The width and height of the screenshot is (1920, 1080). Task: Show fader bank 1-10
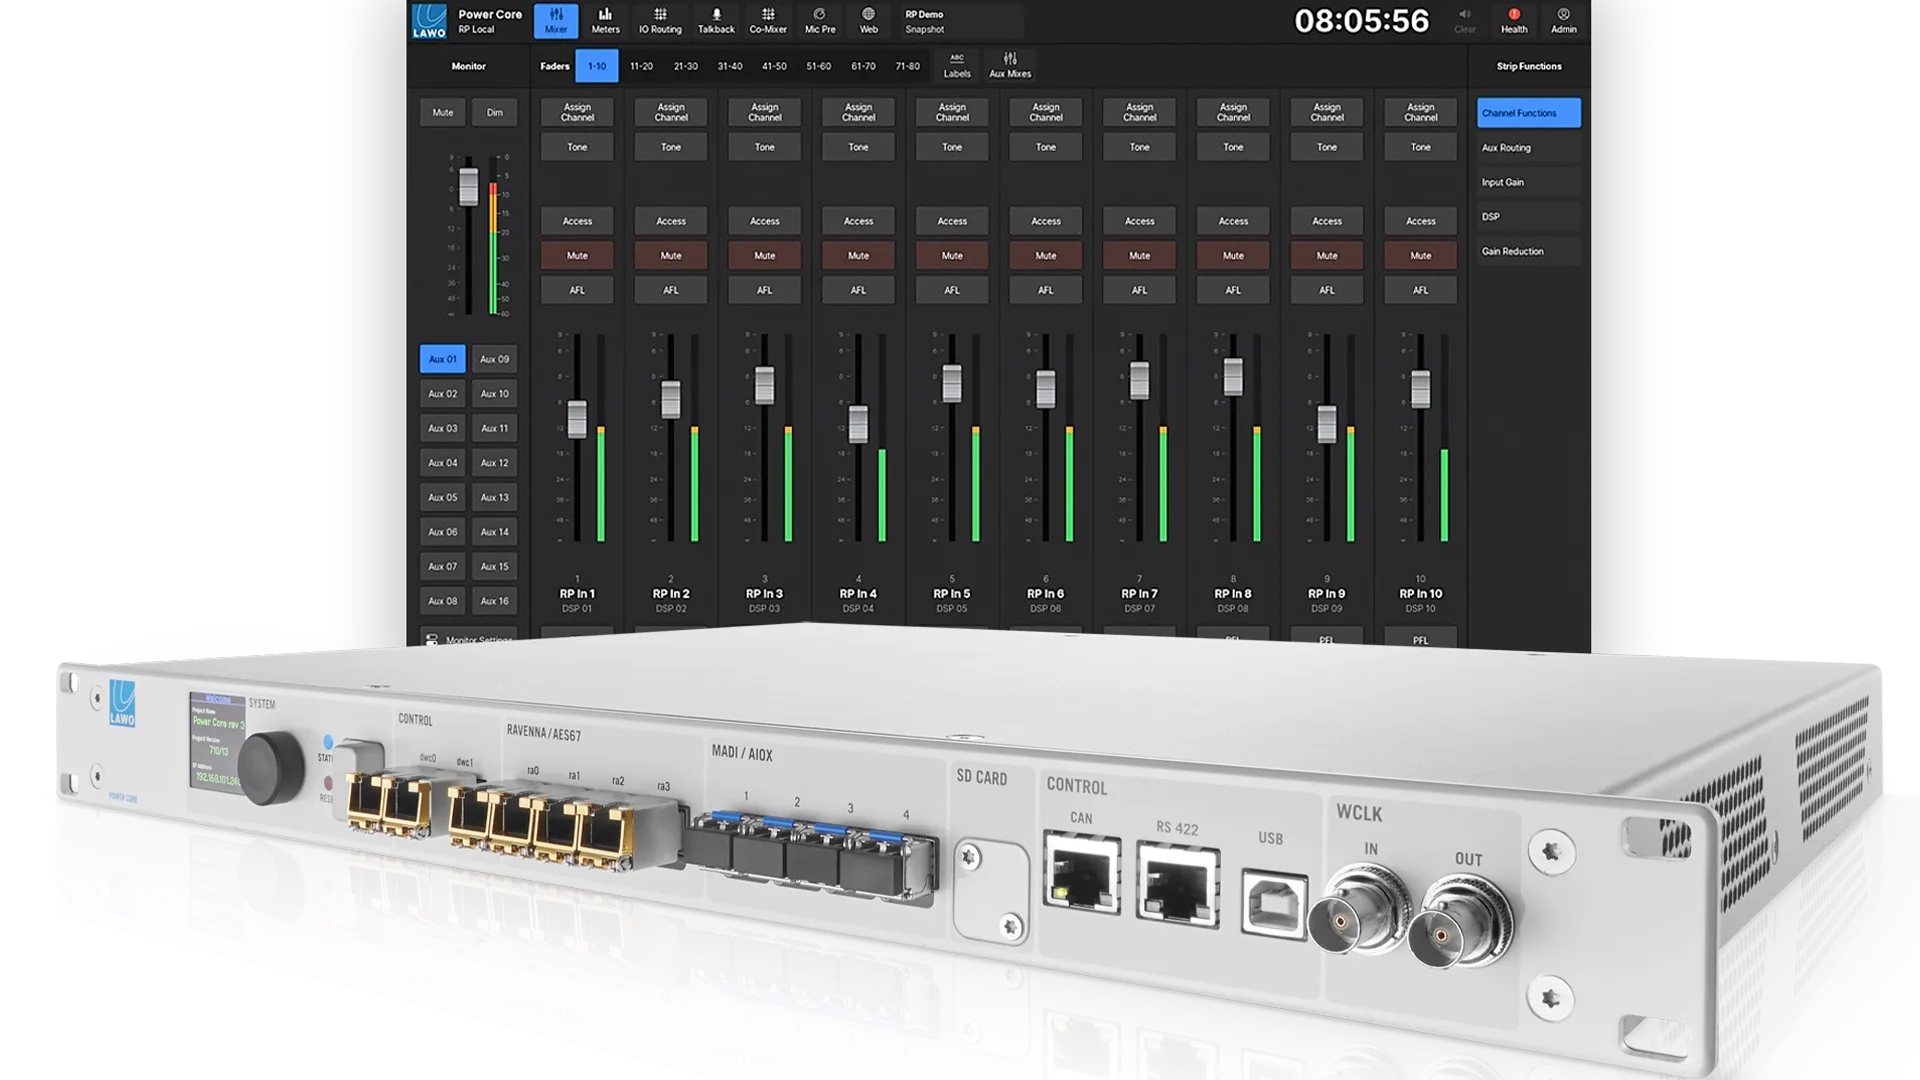click(x=597, y=66)
